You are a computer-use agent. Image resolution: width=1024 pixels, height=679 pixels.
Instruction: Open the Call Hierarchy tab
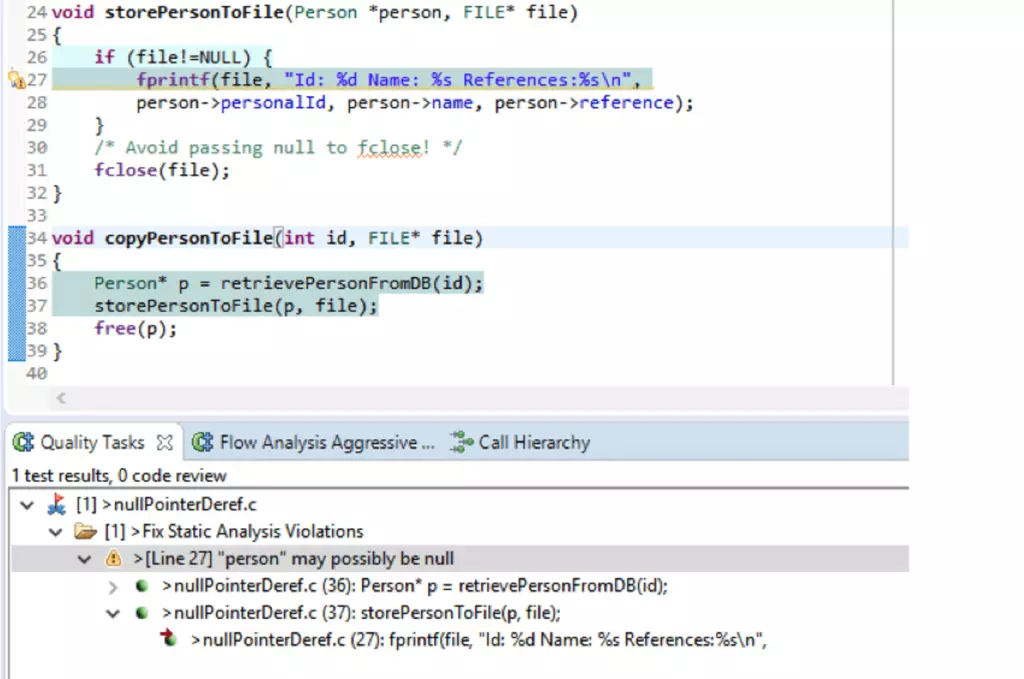coord(533,442)
